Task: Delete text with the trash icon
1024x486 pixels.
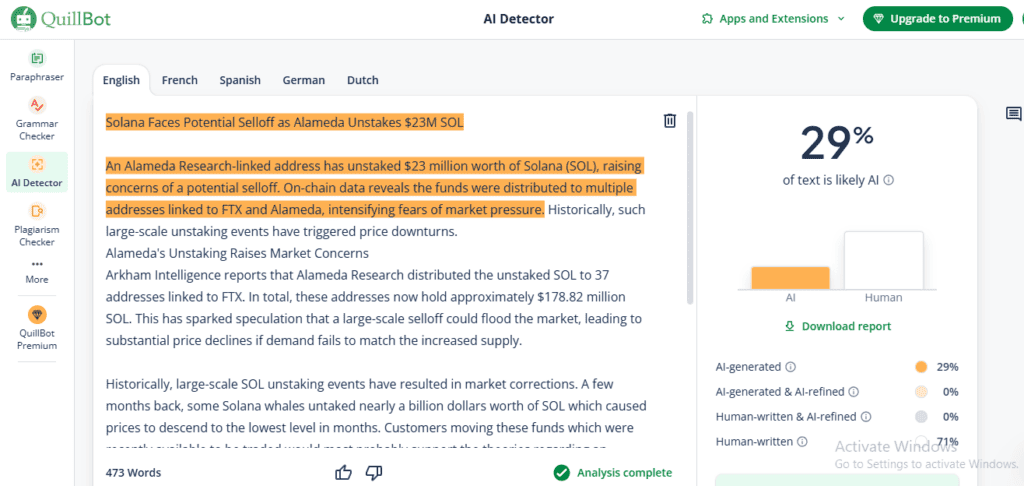Action: click(669, 121)
